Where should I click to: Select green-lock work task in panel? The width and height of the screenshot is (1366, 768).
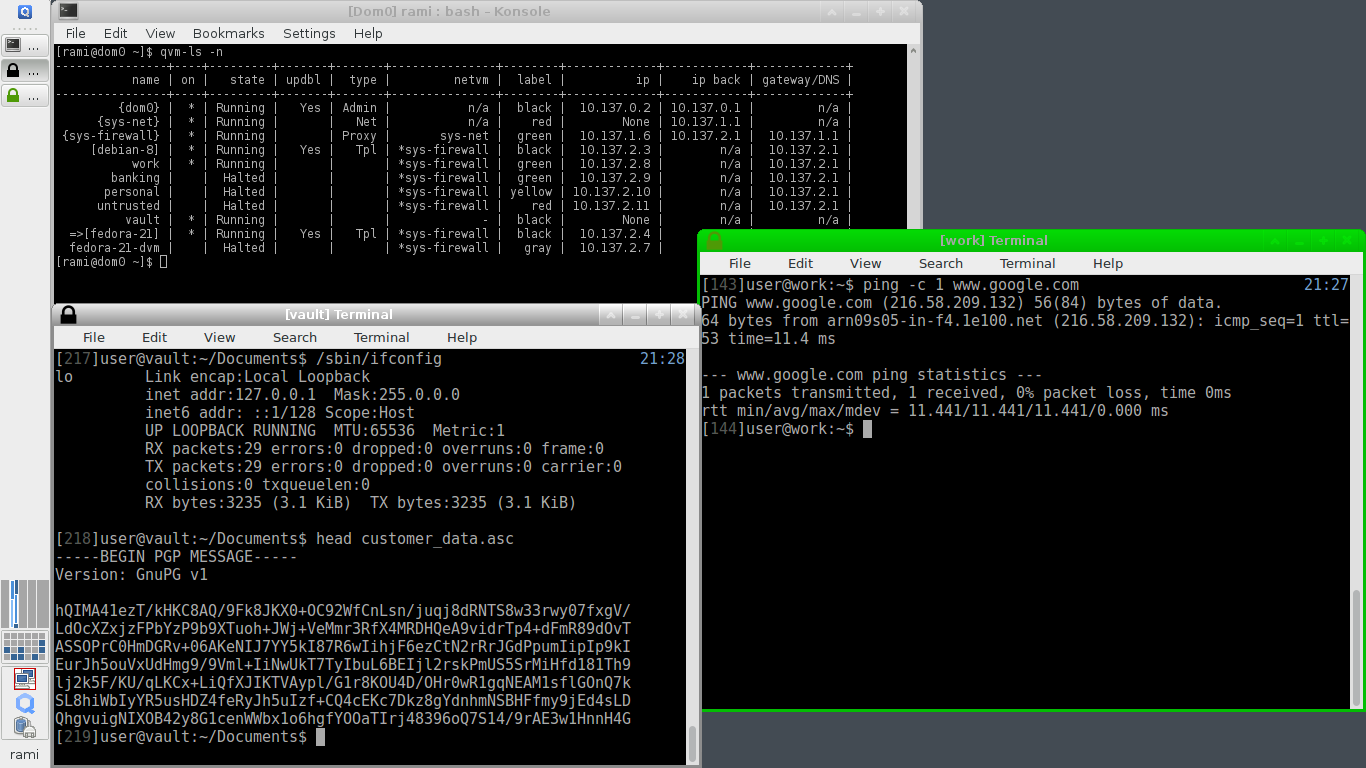pos(25,96)
